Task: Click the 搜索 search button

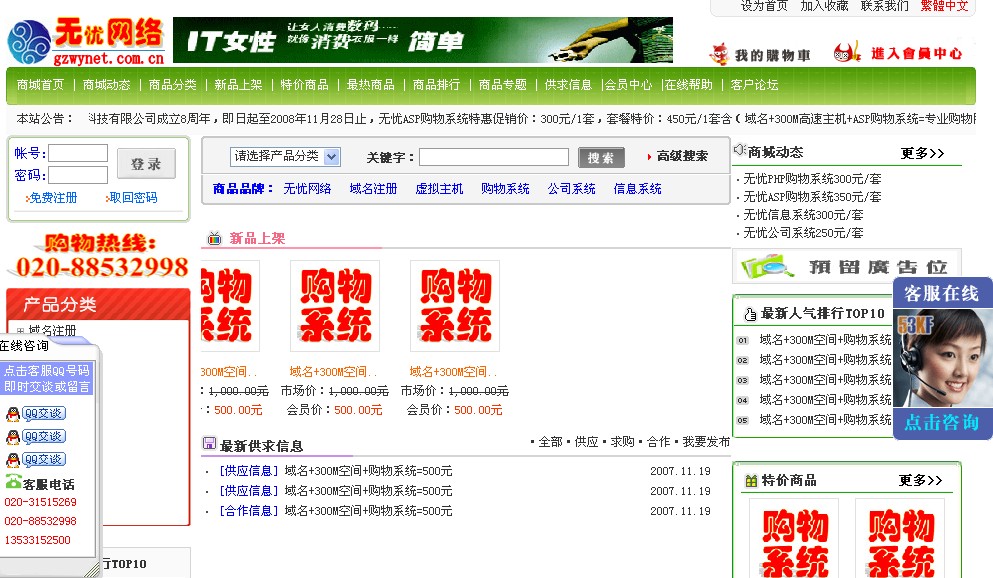Action: (x=601, y=158)
